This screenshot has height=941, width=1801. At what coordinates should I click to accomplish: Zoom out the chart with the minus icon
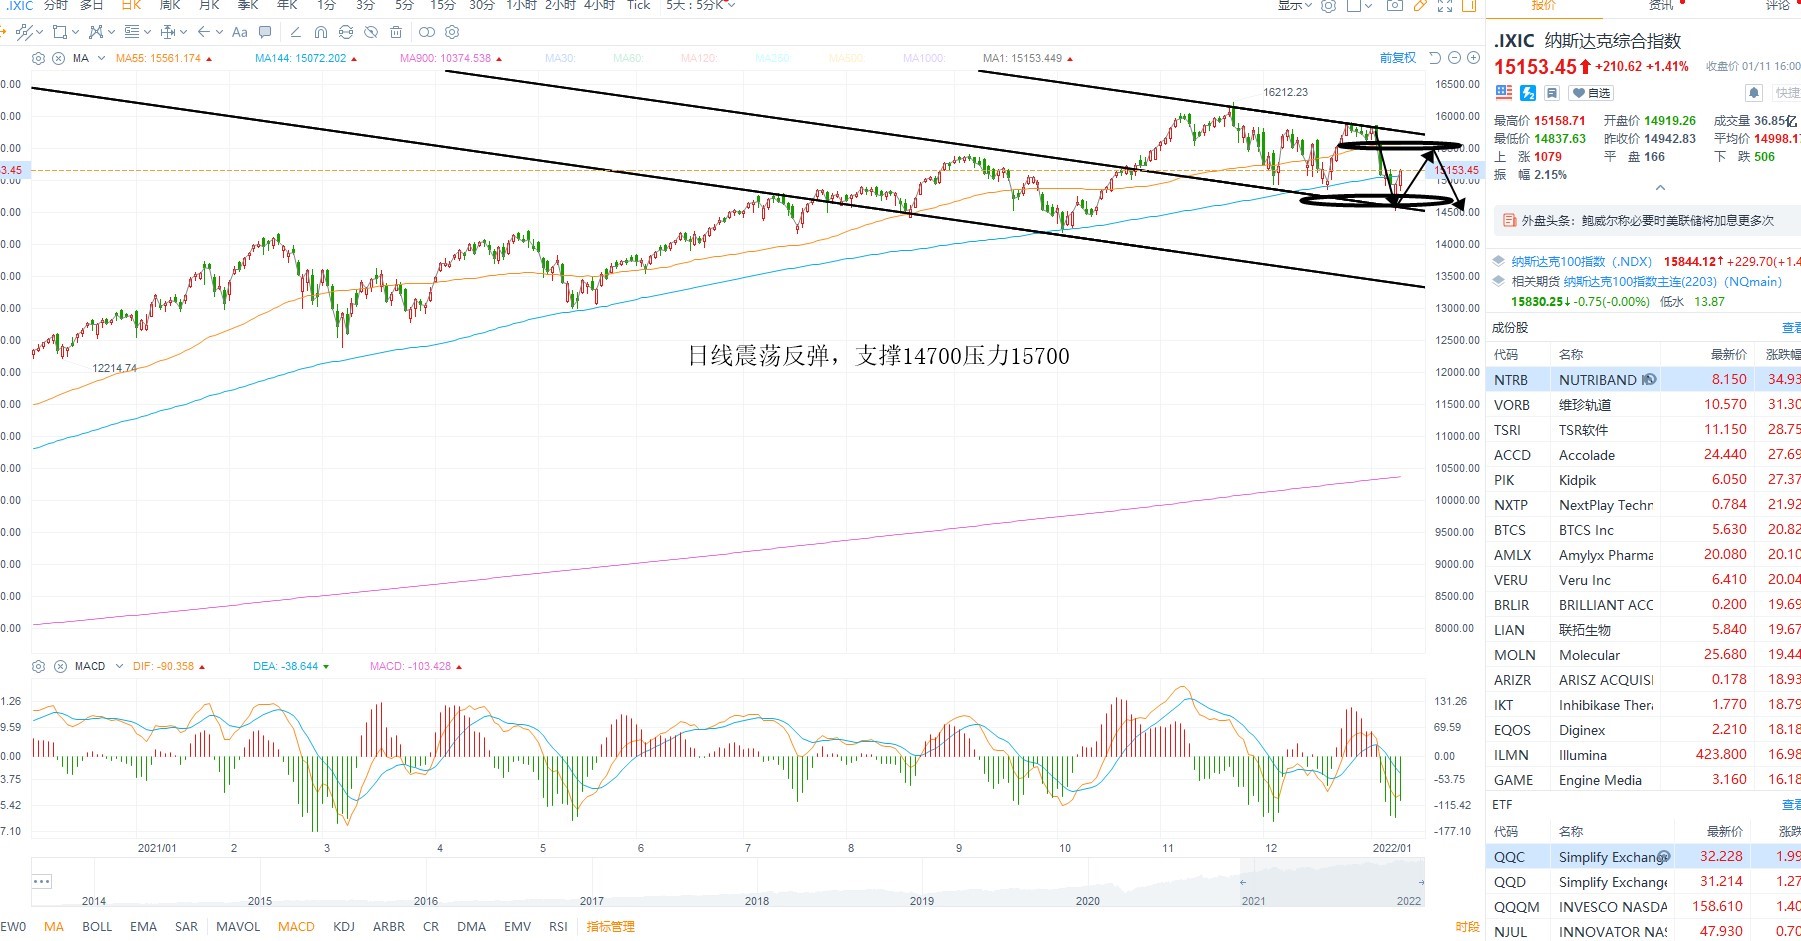coord(1455,58)
